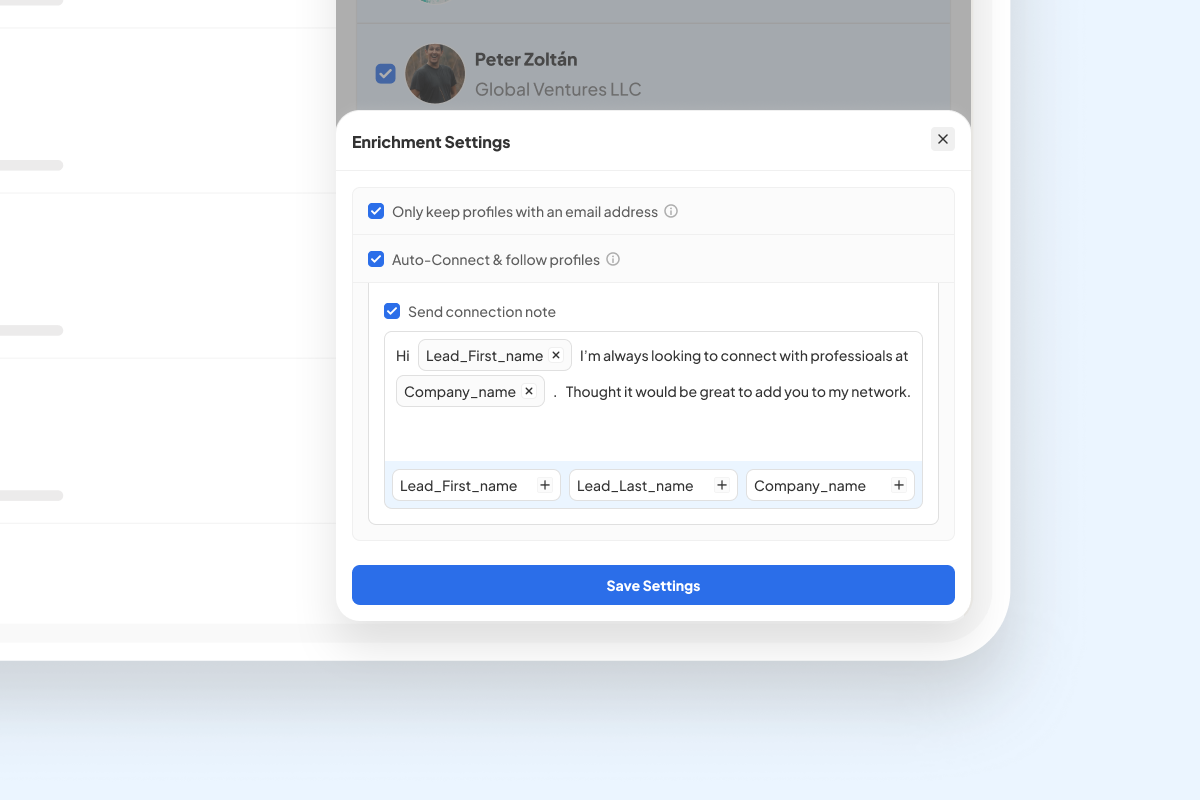Insert Lead_First_name variable using its plus icon
1200x800 pixels.
coord(545,484)
